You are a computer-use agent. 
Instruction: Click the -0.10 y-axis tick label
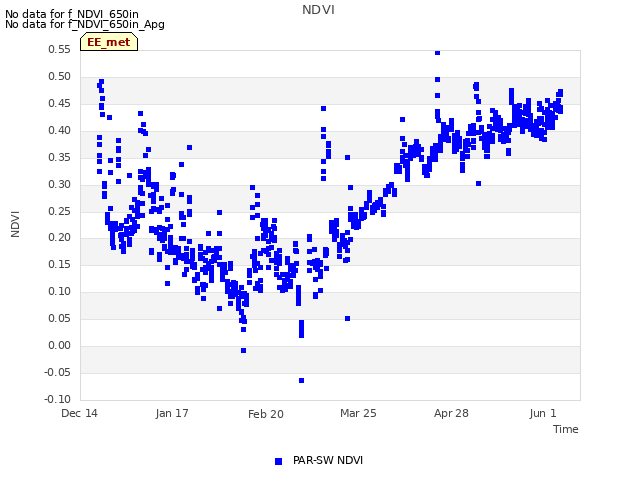tap(58, 399)
